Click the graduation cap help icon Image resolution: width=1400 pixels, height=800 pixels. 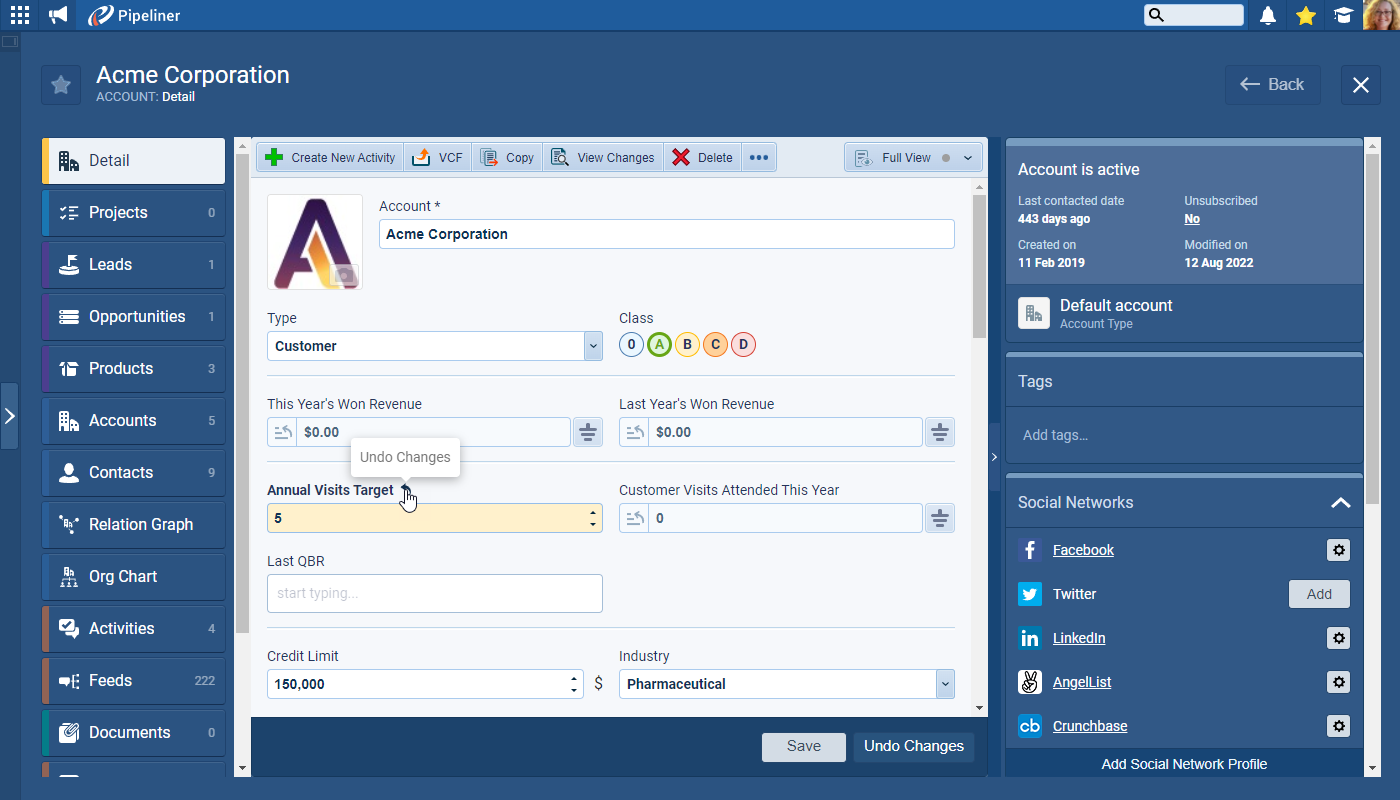(x=1343, y=15)
